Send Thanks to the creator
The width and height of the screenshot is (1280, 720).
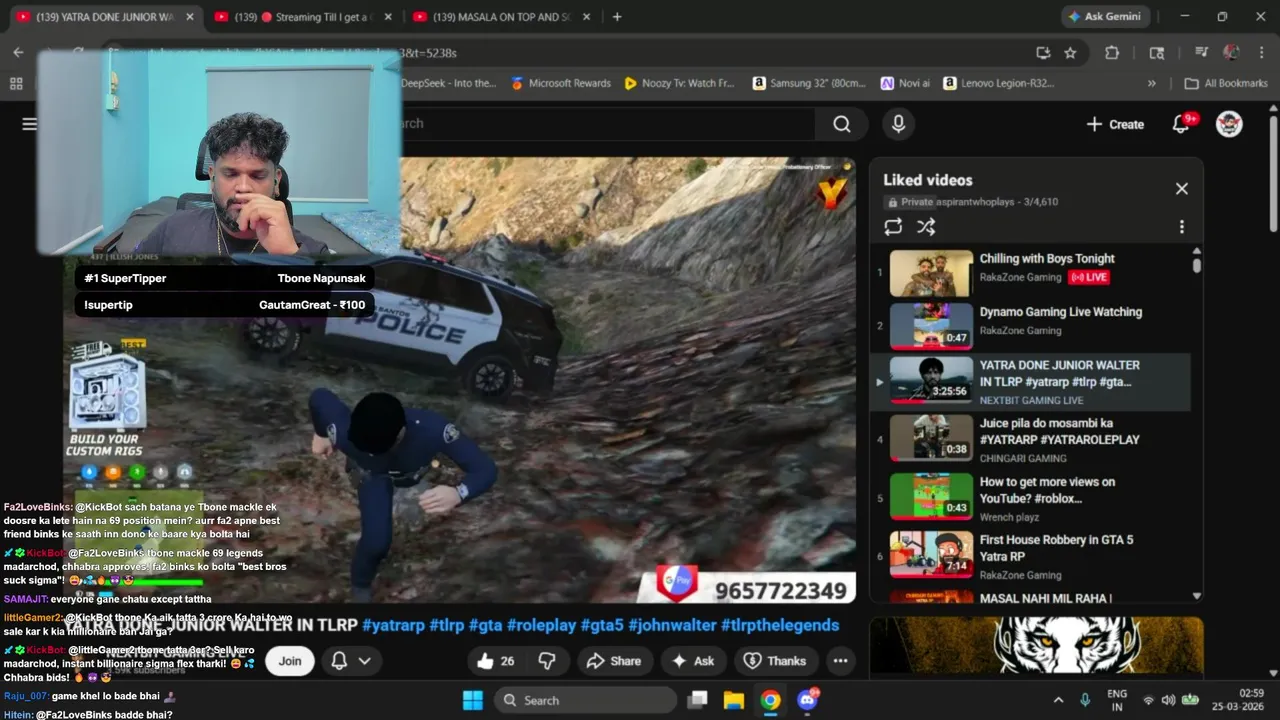tap(775, 661)
